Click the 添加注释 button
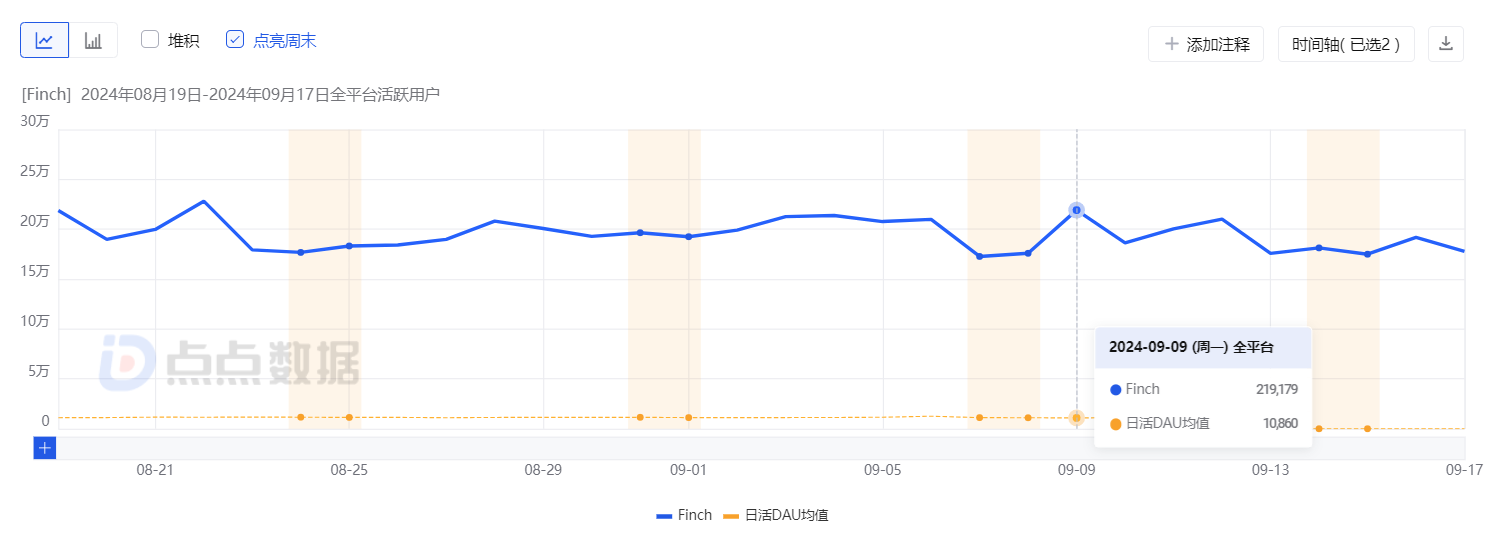 (x=1206, y=44)
